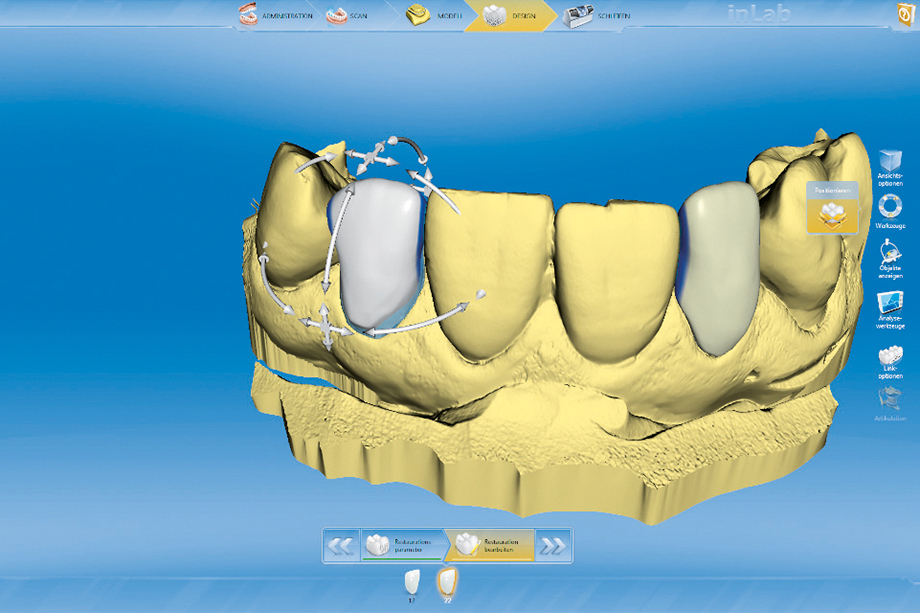Image resolution: width=920 pixels, height=613 pixels.
Task: Open the Werkzeuge tool wheel
Action: click(x=889, y=208)
